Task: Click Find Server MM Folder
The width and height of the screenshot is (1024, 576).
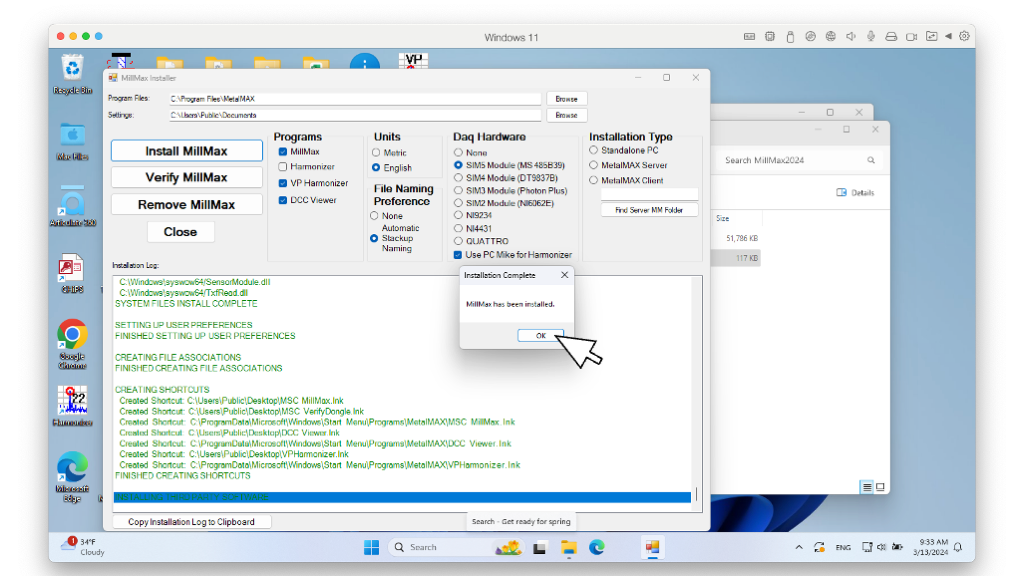Action: pos(649,210)
